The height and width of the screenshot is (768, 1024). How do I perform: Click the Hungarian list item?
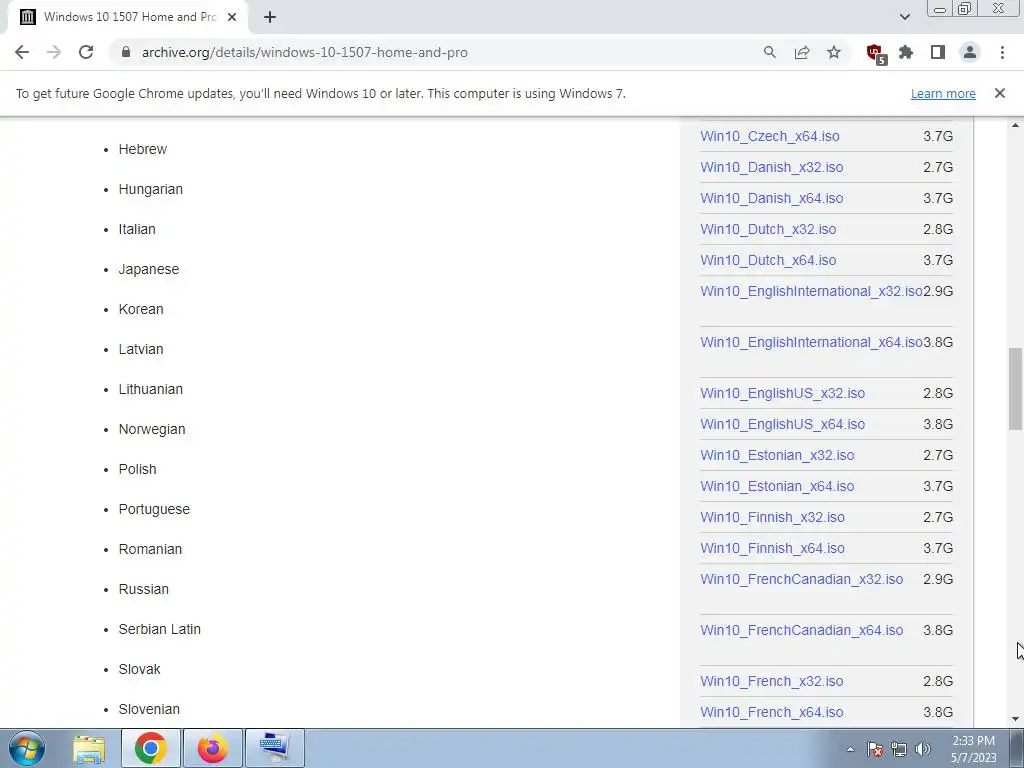pos(150,189)
